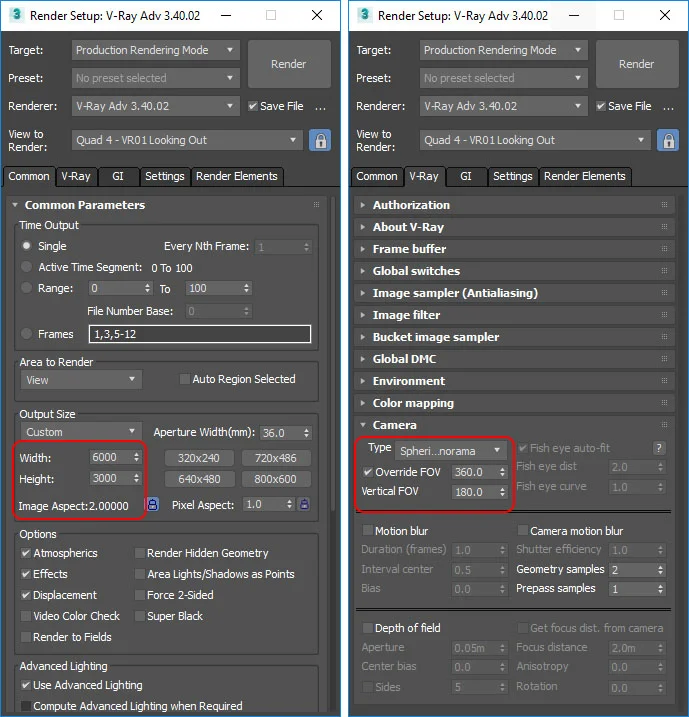
Task: Select Active Time Segment radio button
Action: pyautogui.click(x=27, y=267)
